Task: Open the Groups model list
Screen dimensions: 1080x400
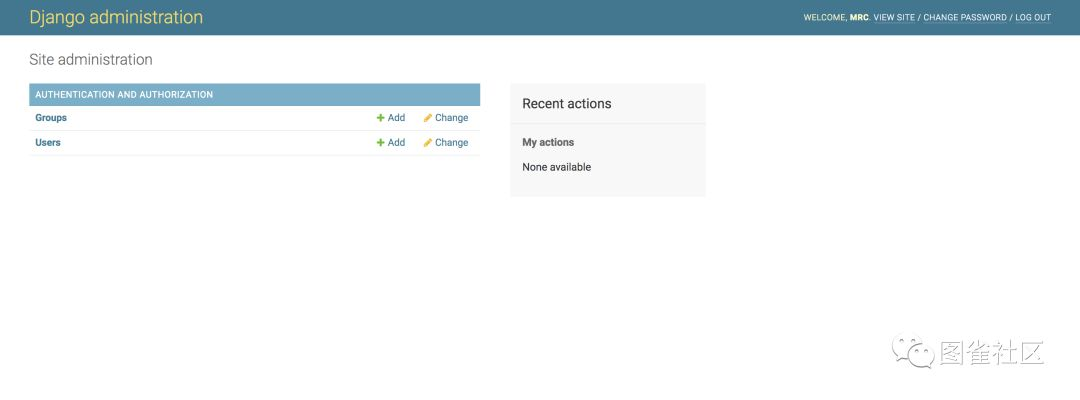Action: coord(51,118)
